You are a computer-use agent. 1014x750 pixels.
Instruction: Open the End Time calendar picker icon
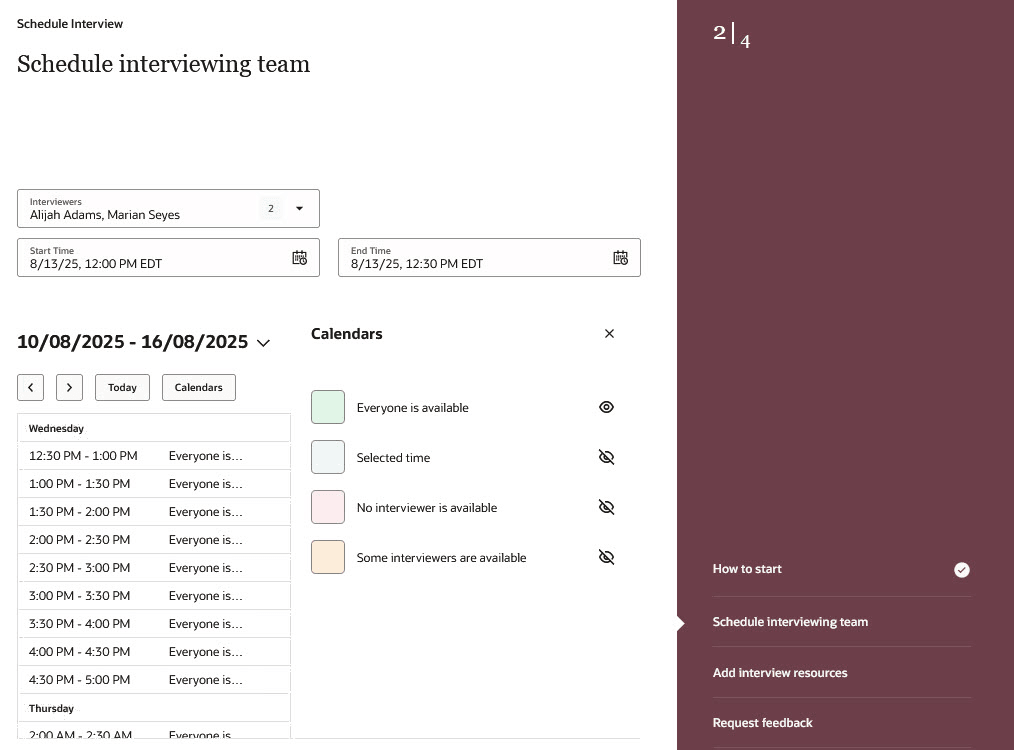pyautogui.click(x=620, y=258)
